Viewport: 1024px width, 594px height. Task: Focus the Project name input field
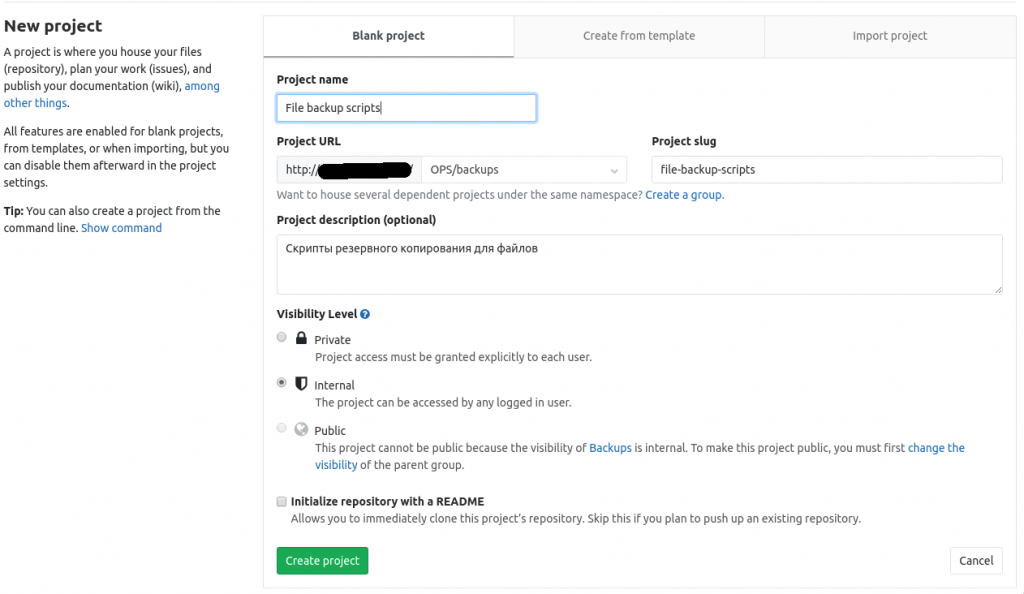click(x=406, y=107)
